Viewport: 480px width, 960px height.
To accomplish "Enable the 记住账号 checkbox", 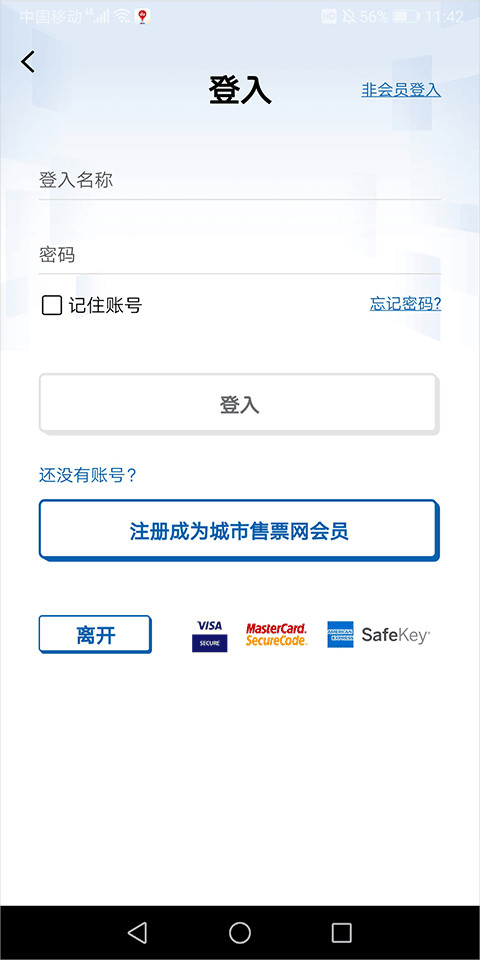I will [x=52, y=305].
